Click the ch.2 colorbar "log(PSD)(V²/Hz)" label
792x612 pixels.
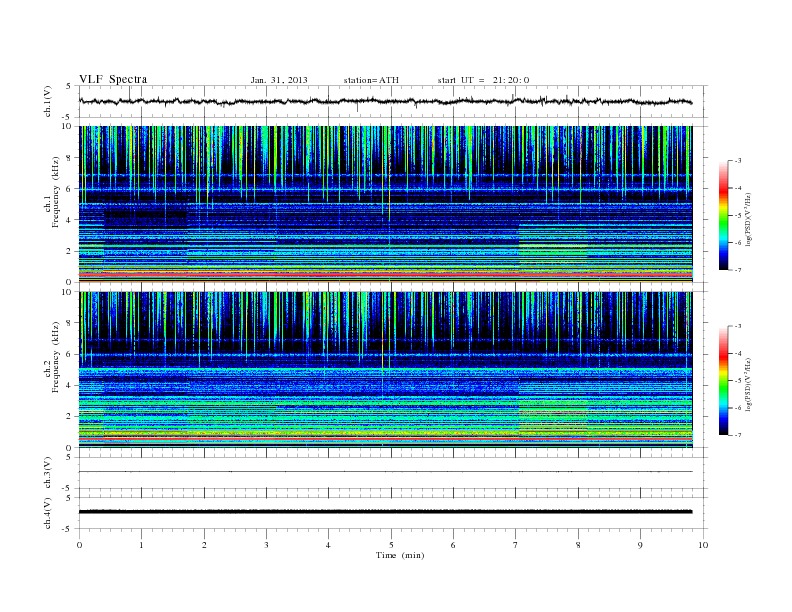point(748,384)
